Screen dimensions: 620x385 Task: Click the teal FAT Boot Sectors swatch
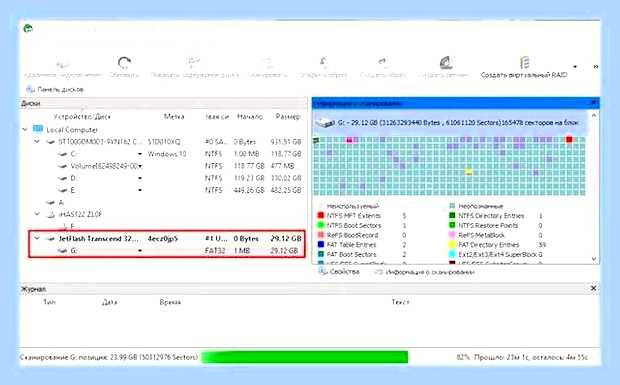(x=321, y=255)
